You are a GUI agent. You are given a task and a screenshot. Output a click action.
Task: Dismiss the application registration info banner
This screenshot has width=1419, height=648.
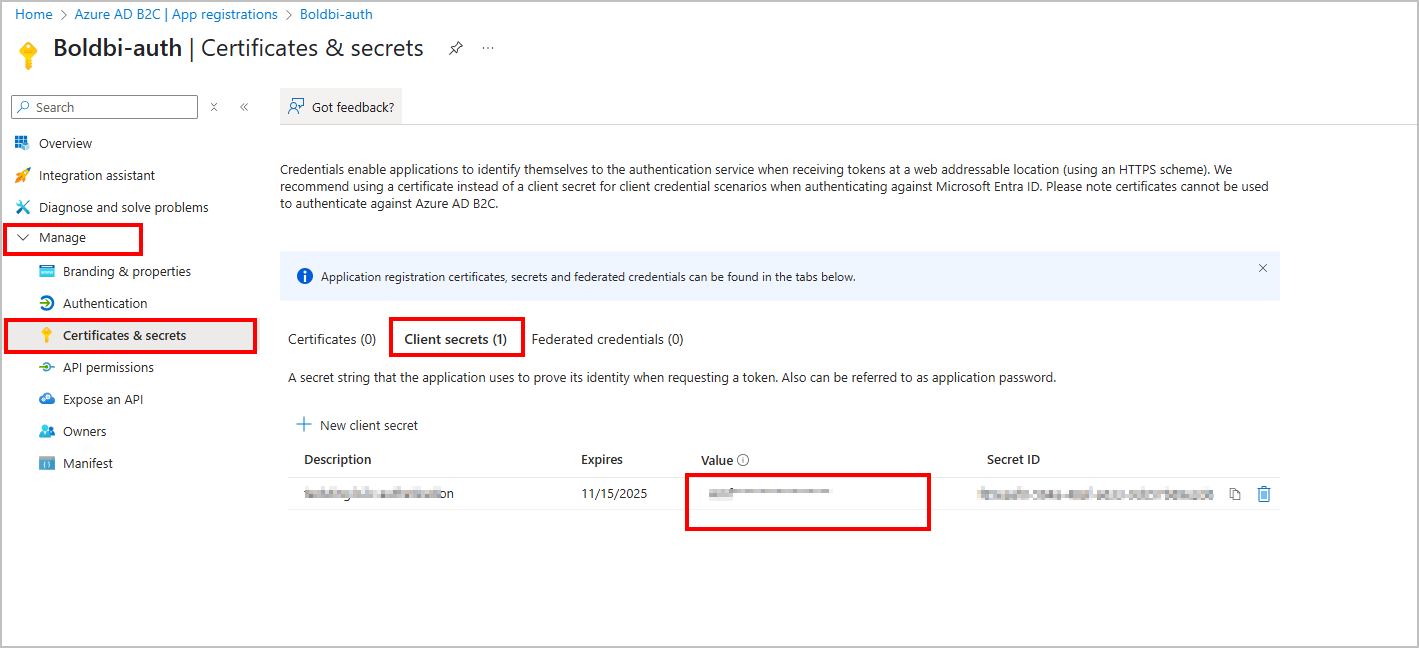[1262, 268]
